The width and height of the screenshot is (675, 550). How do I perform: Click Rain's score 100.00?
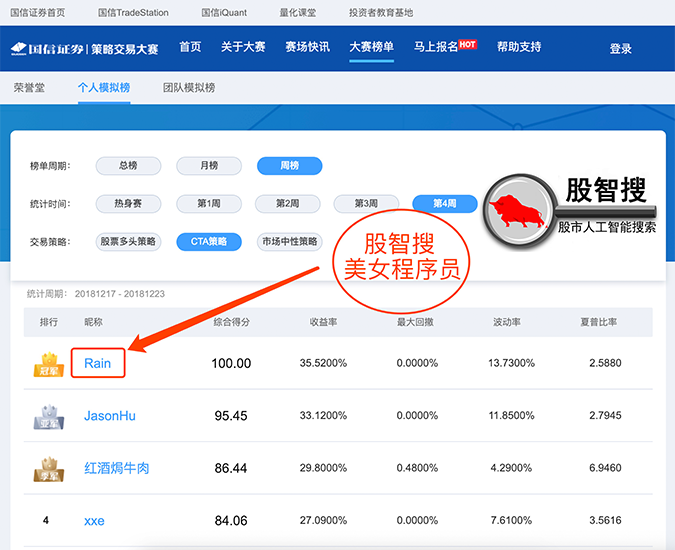click(231, 363)
